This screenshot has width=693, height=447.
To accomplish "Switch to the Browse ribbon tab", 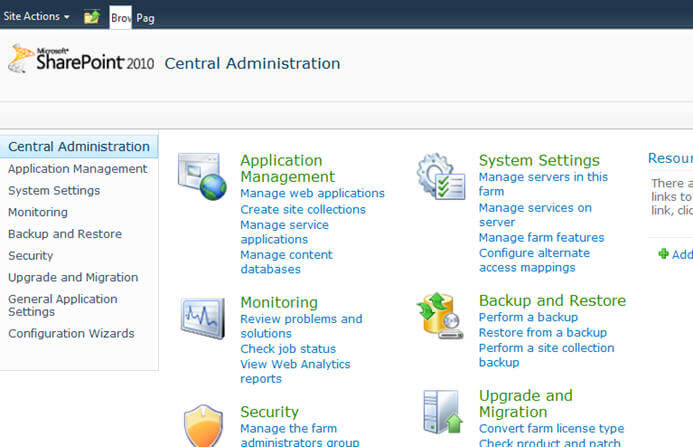I will point(121,18).
